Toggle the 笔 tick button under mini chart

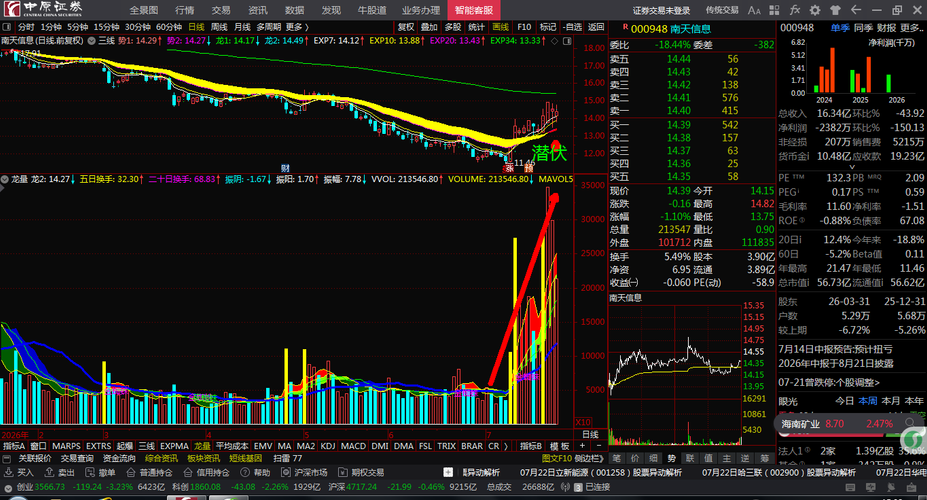(x=616, y=458)
